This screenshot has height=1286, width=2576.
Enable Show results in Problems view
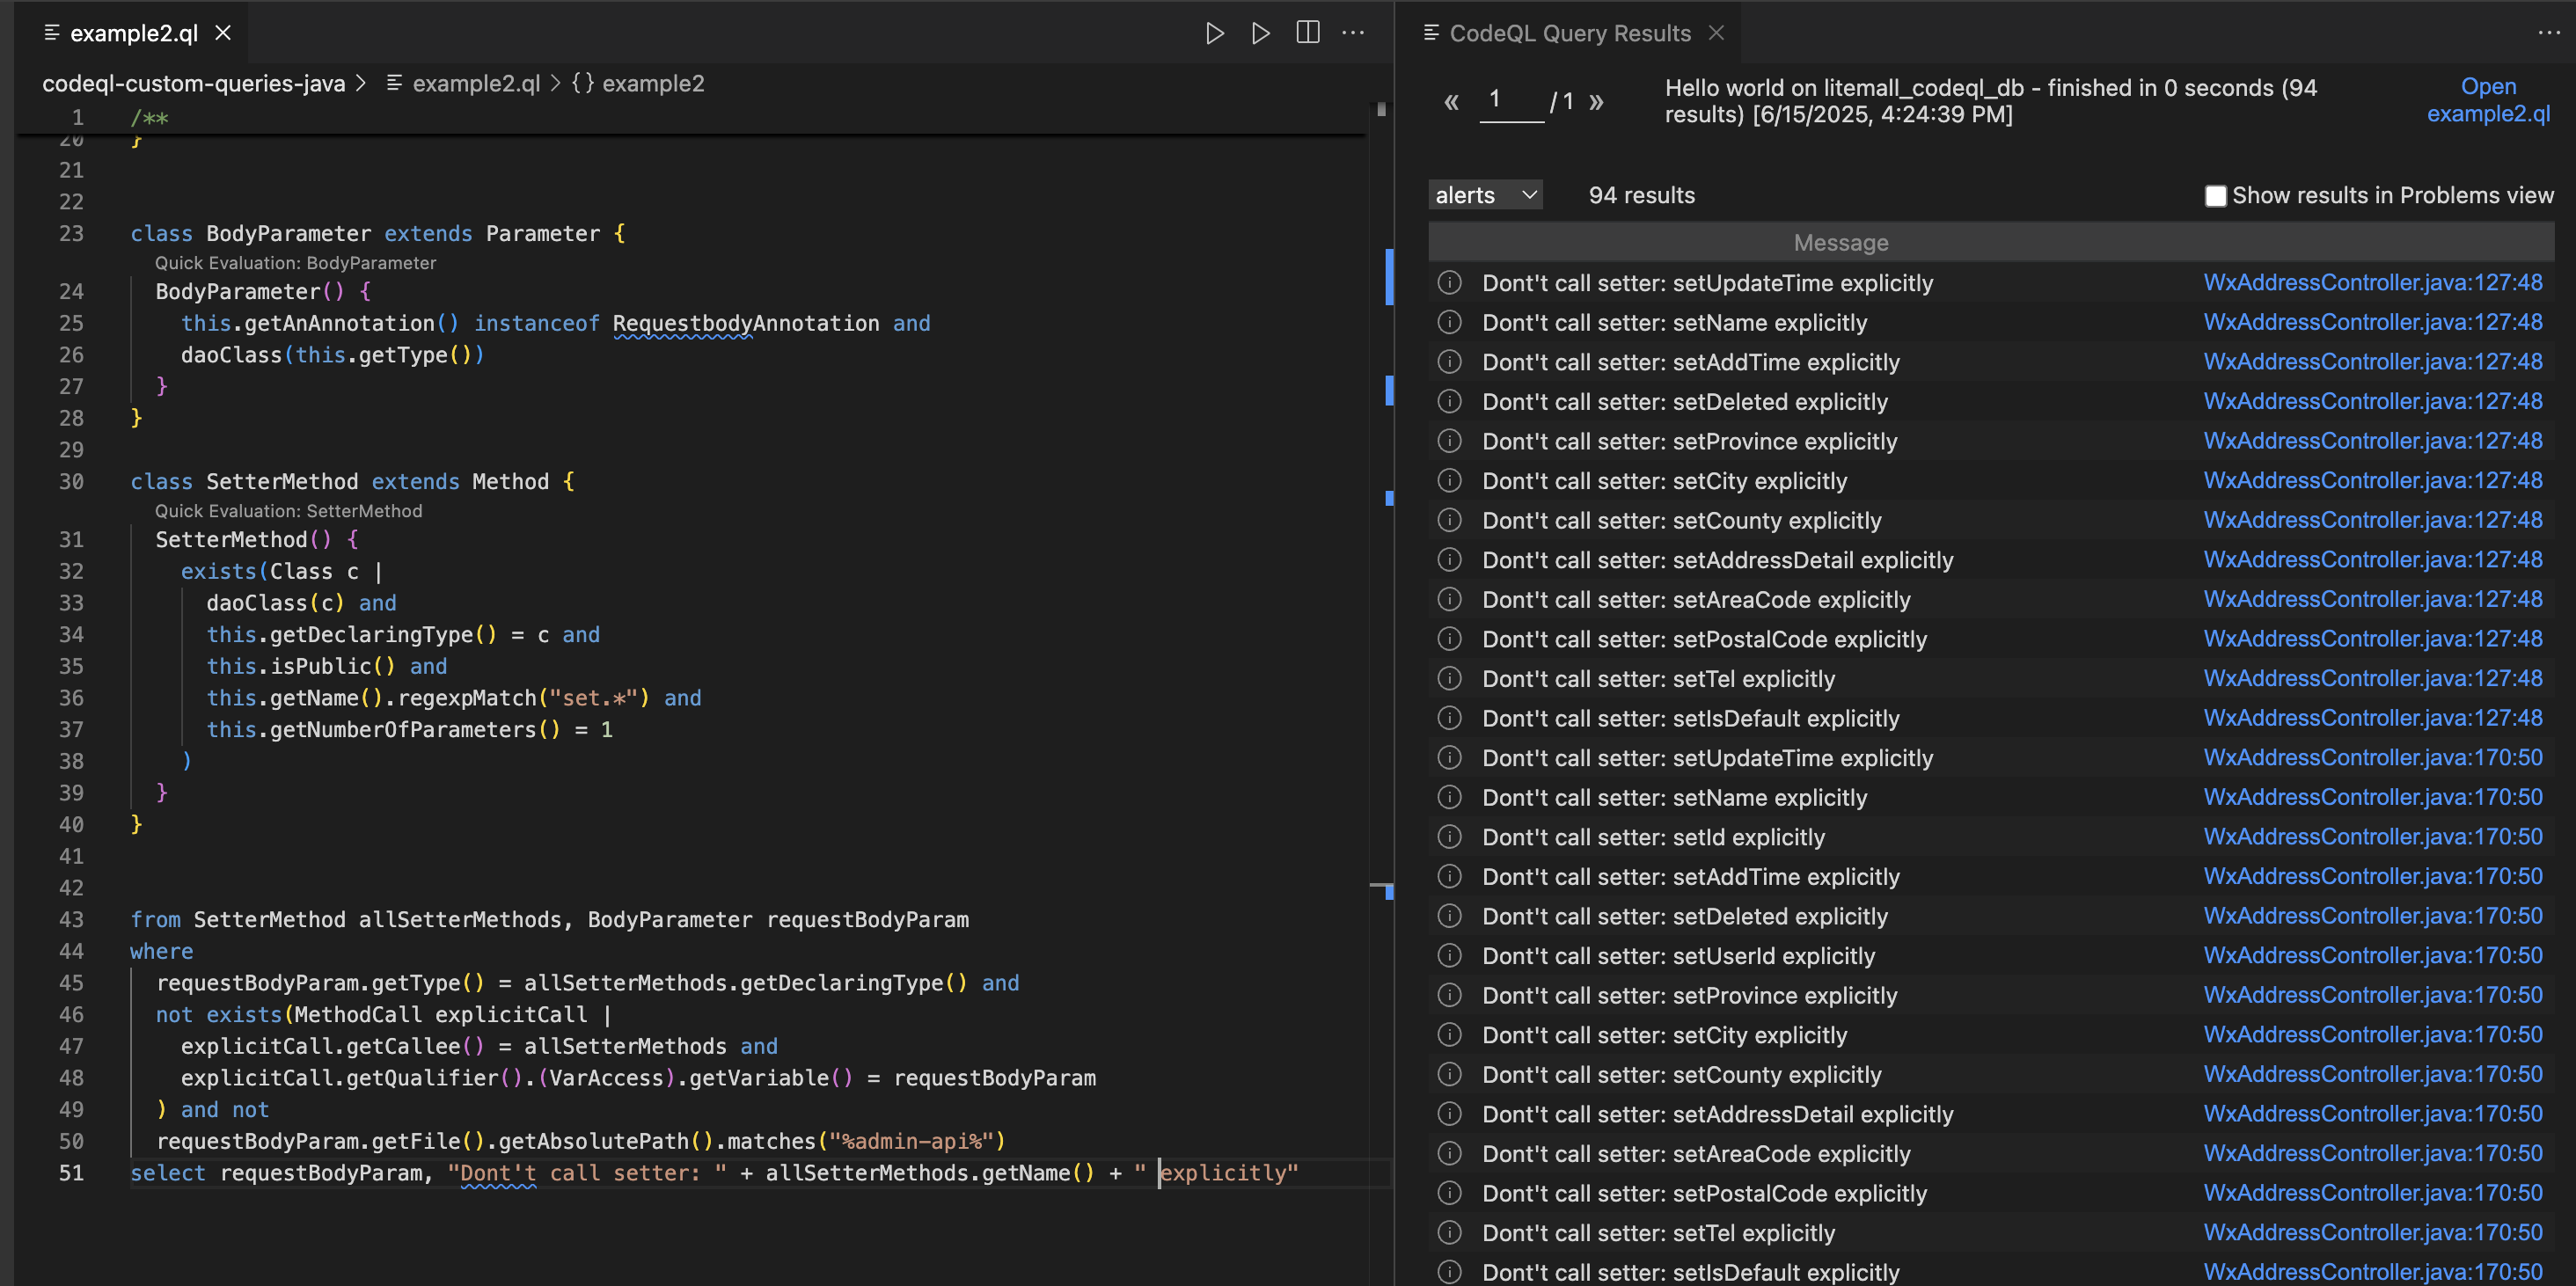pyautogui.click(x=2215, y=196)
